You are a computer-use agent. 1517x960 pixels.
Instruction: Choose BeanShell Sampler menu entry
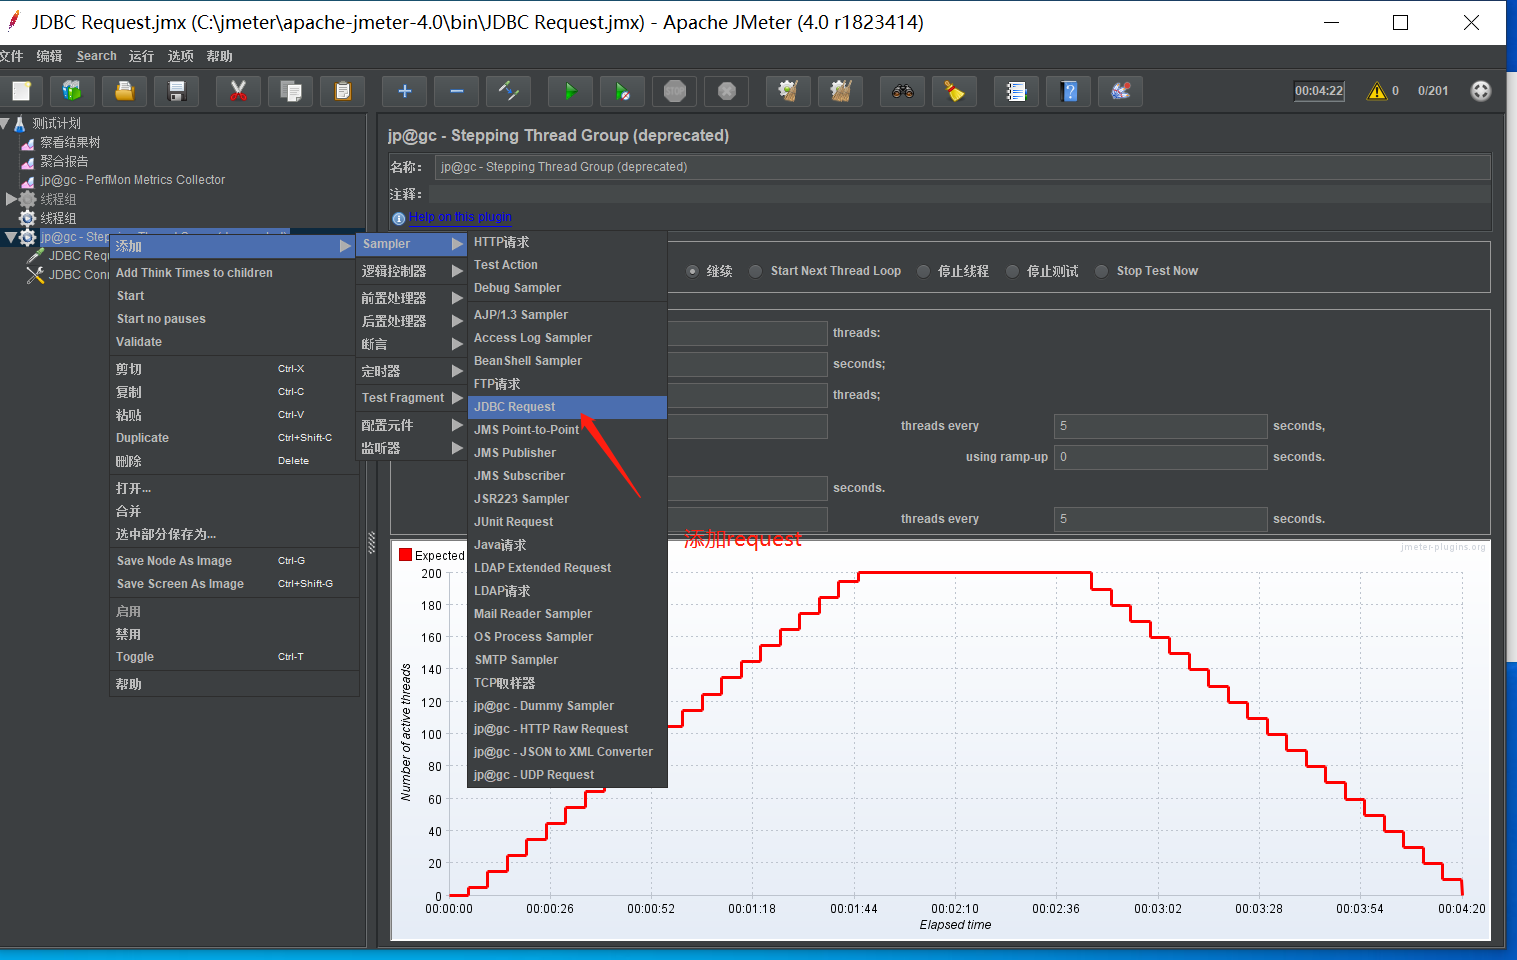coord(567,361)
